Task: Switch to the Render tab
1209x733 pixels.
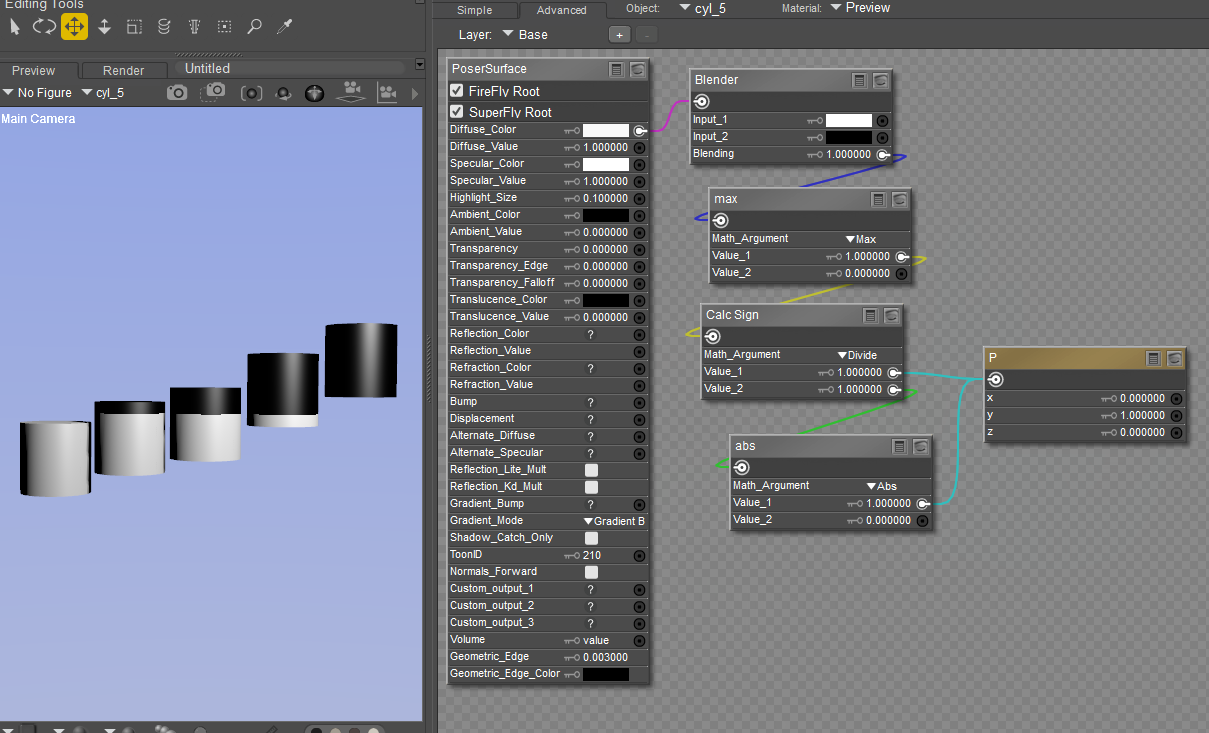Action: [123, 71]
